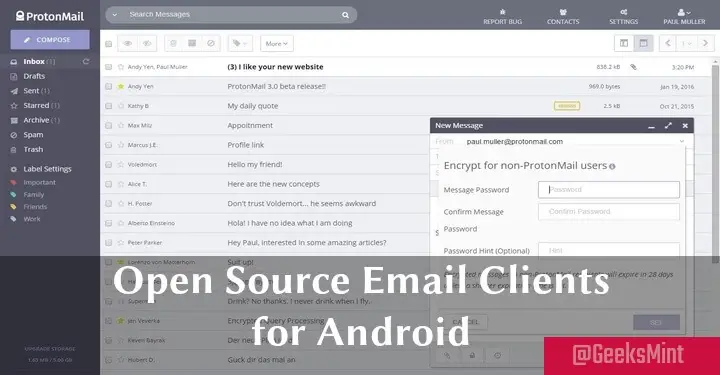The image size is (720, 375).
Task: Select the 'I like your new website' checkbox
Action: coord(108,67)
